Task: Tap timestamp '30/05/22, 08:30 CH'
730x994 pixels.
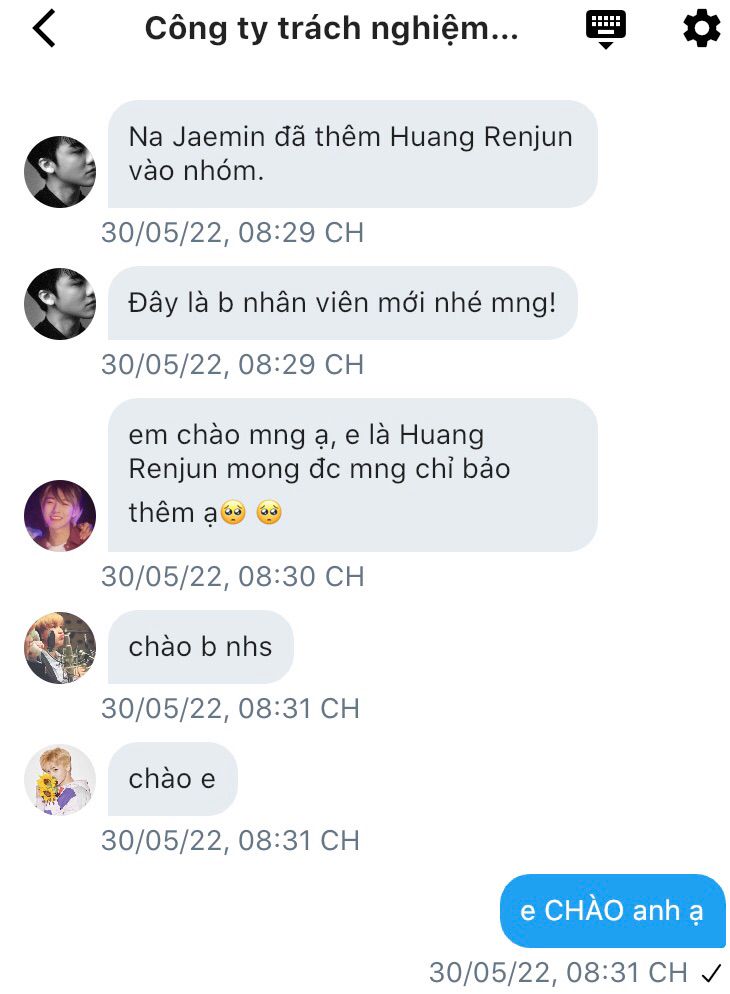Action: 233,577
